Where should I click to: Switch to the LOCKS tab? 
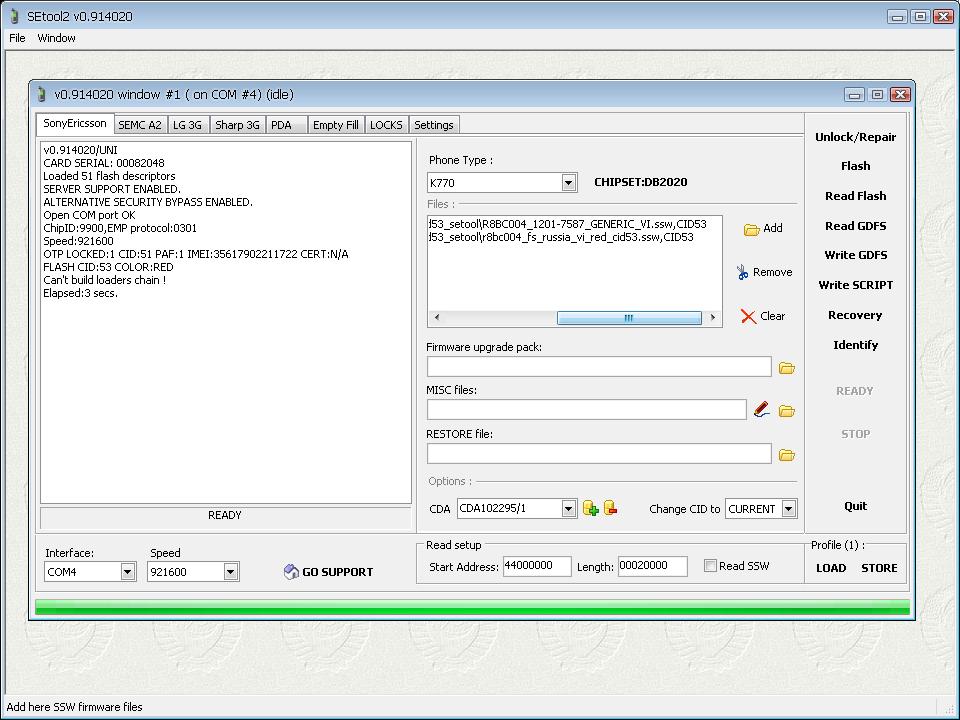click(x=386, y=125)
